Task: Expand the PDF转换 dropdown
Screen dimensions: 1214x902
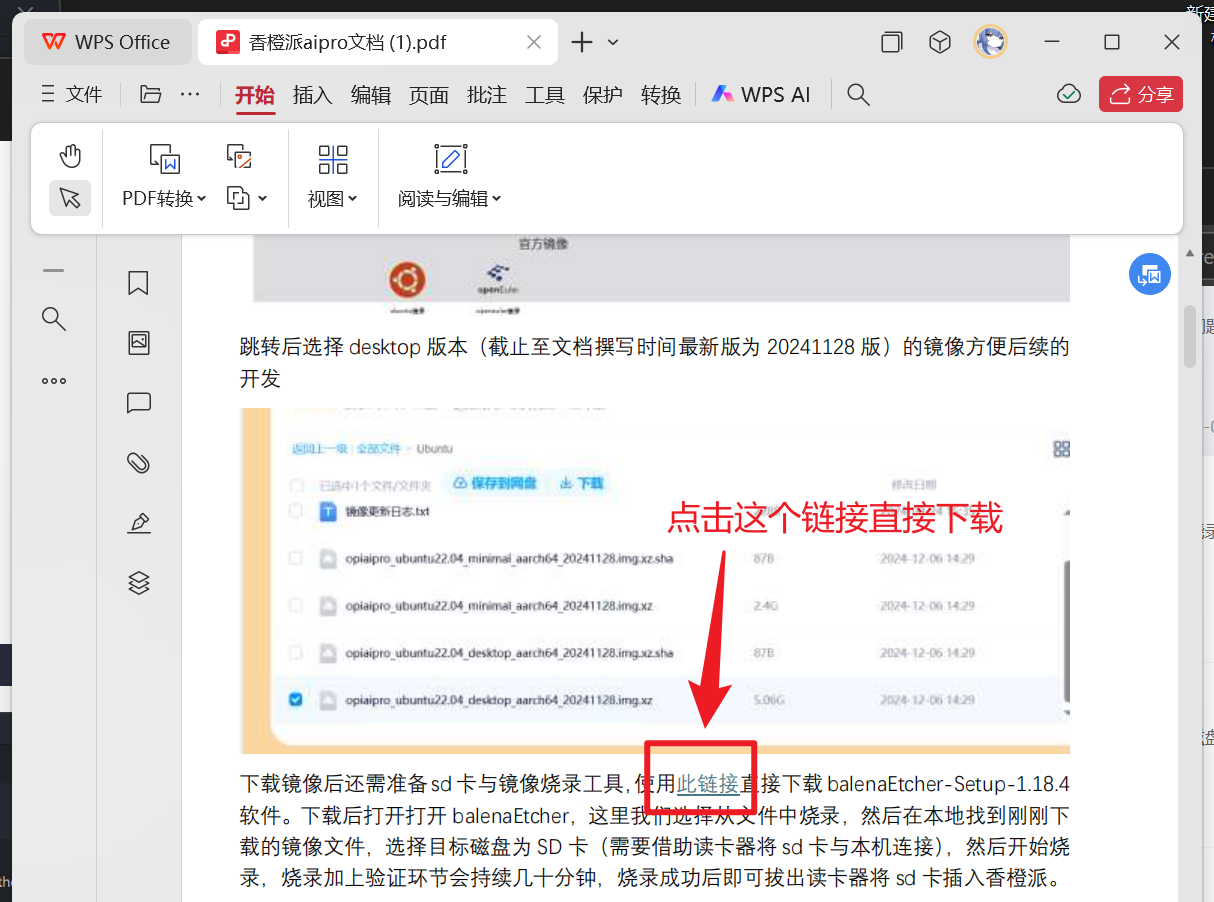Action: point(201,199)
